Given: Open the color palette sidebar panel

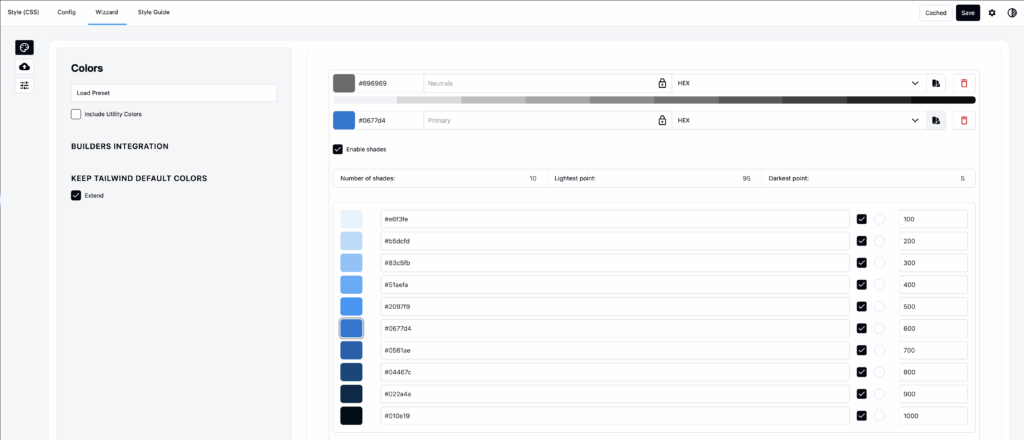Looking at the screenshot, I should click(x=24, y=48).
